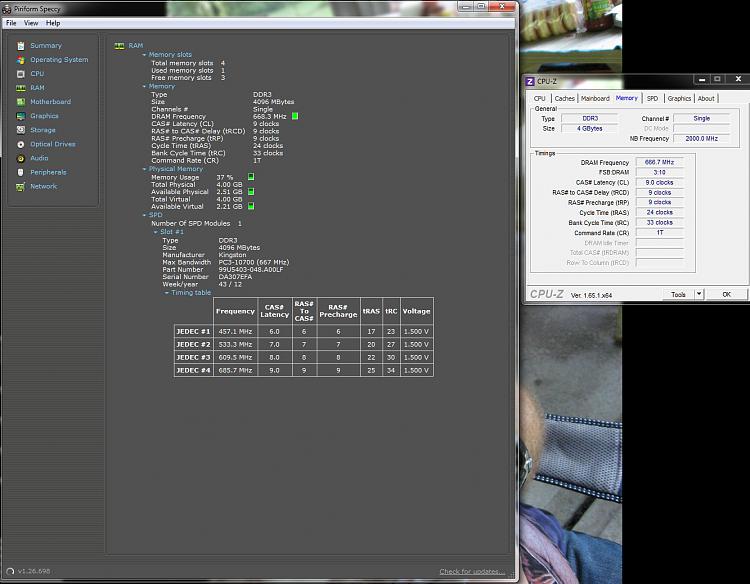This screenshot has height=584, width=750.
Task: Collapse the SPD tree node
Action: click(x=144, y=215)
